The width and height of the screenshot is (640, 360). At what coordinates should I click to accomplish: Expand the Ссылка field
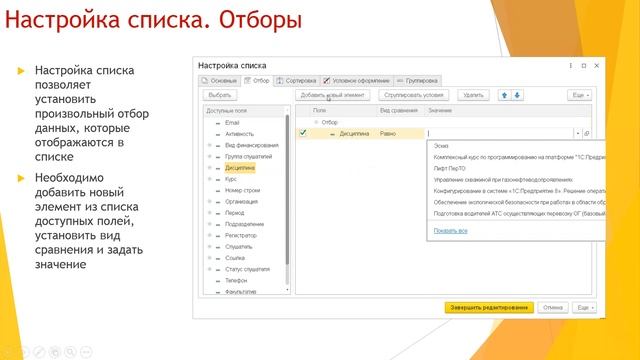point(210,258)
